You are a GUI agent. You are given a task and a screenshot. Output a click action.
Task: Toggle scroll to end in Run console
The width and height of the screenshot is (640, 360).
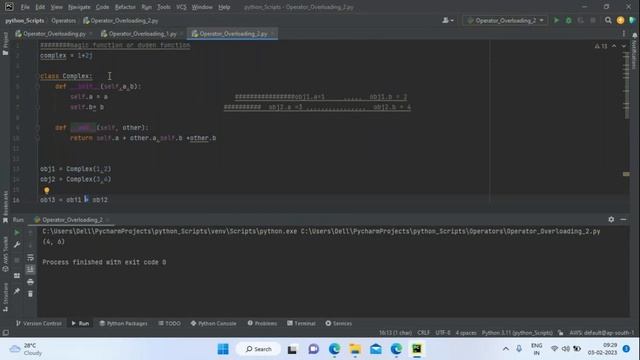tap(30, 269)
